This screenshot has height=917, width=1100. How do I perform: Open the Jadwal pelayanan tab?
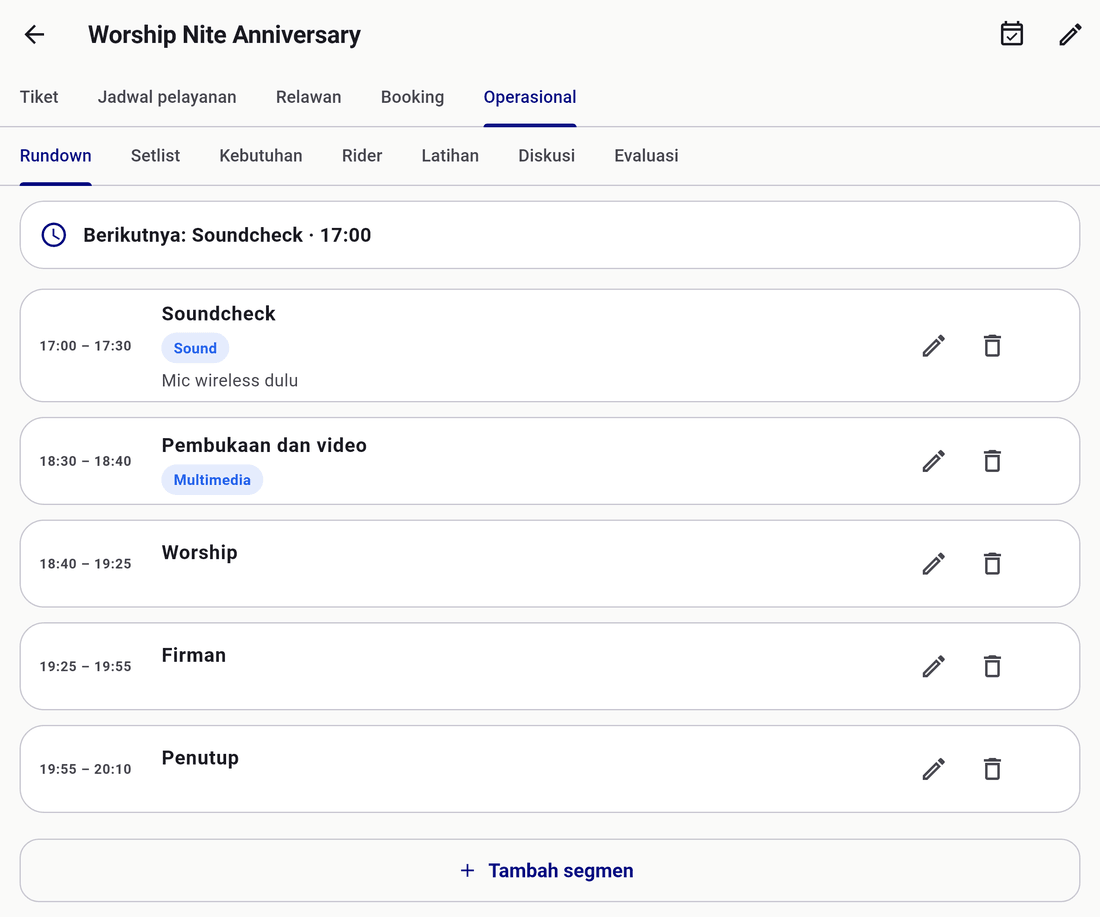pos(167,97)
